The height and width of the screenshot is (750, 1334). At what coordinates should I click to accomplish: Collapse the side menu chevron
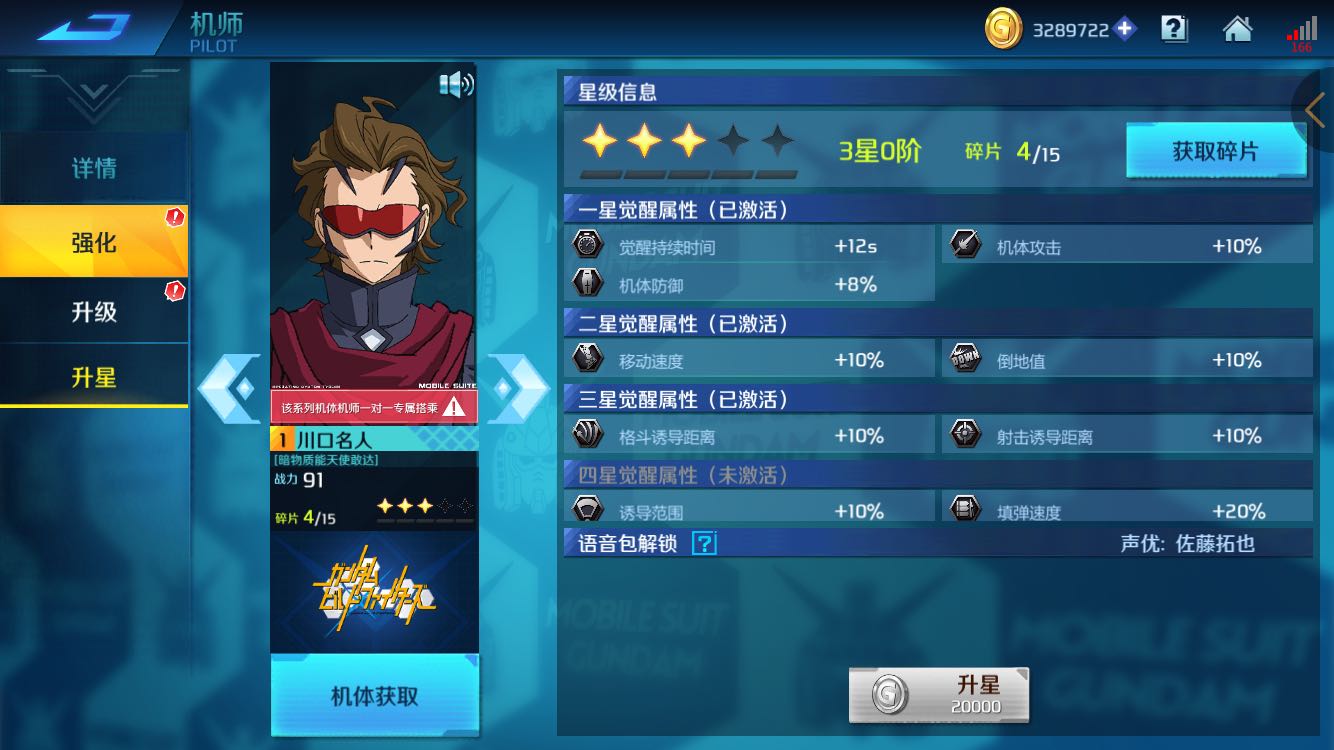94,97
